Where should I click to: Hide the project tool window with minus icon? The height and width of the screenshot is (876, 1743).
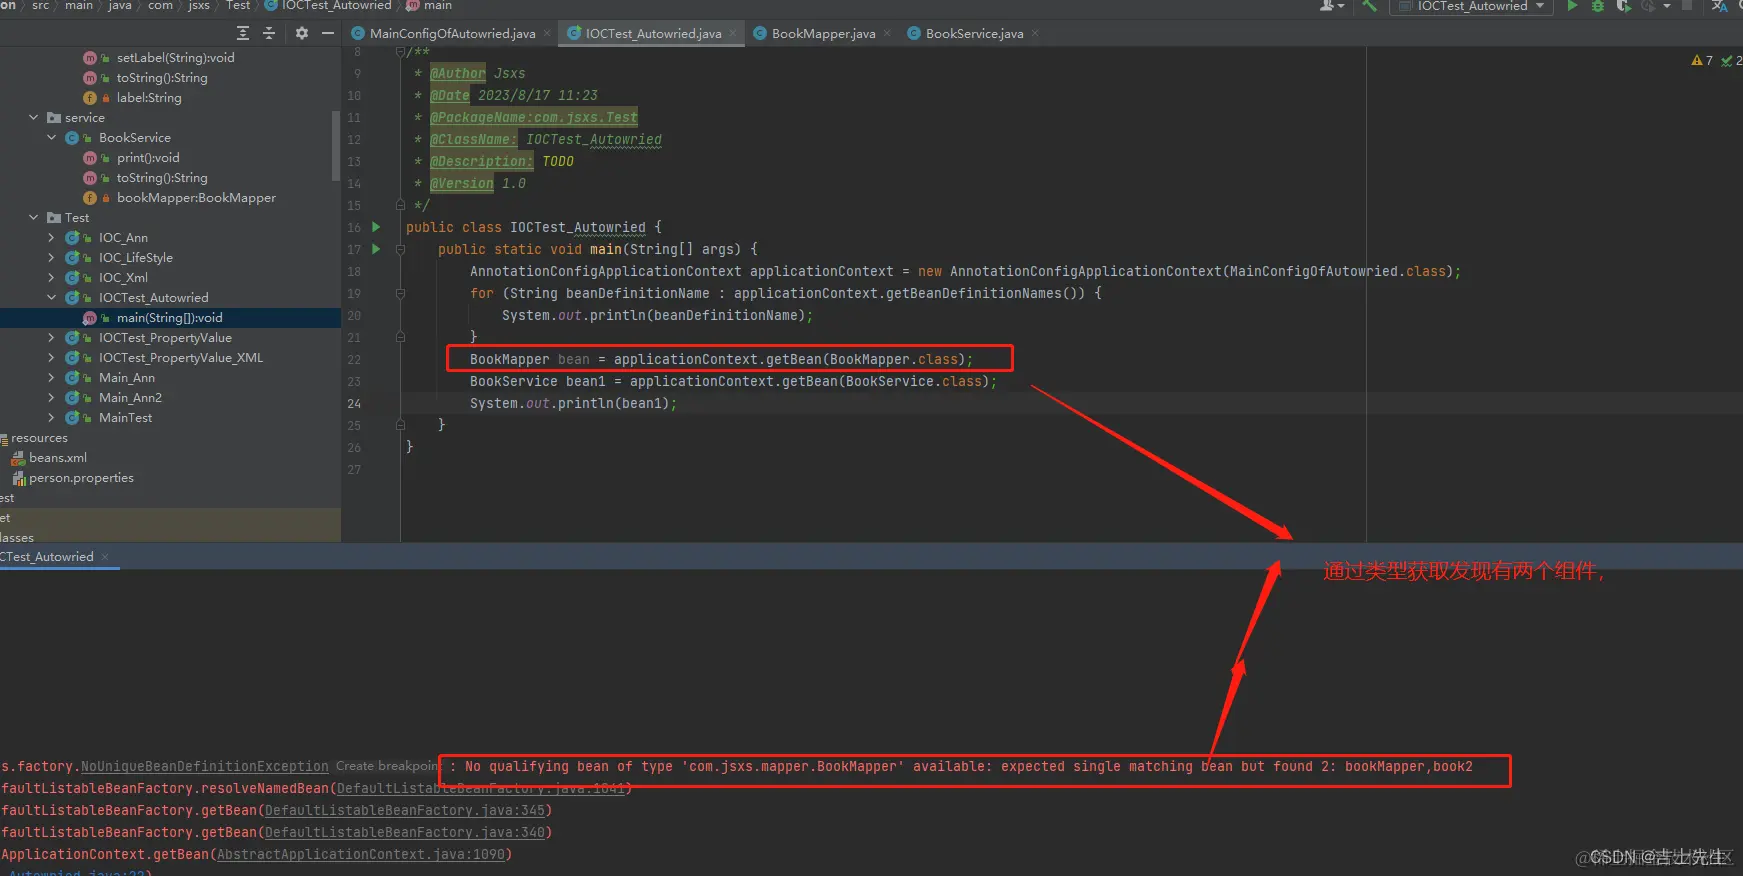(x=327, y=33)
